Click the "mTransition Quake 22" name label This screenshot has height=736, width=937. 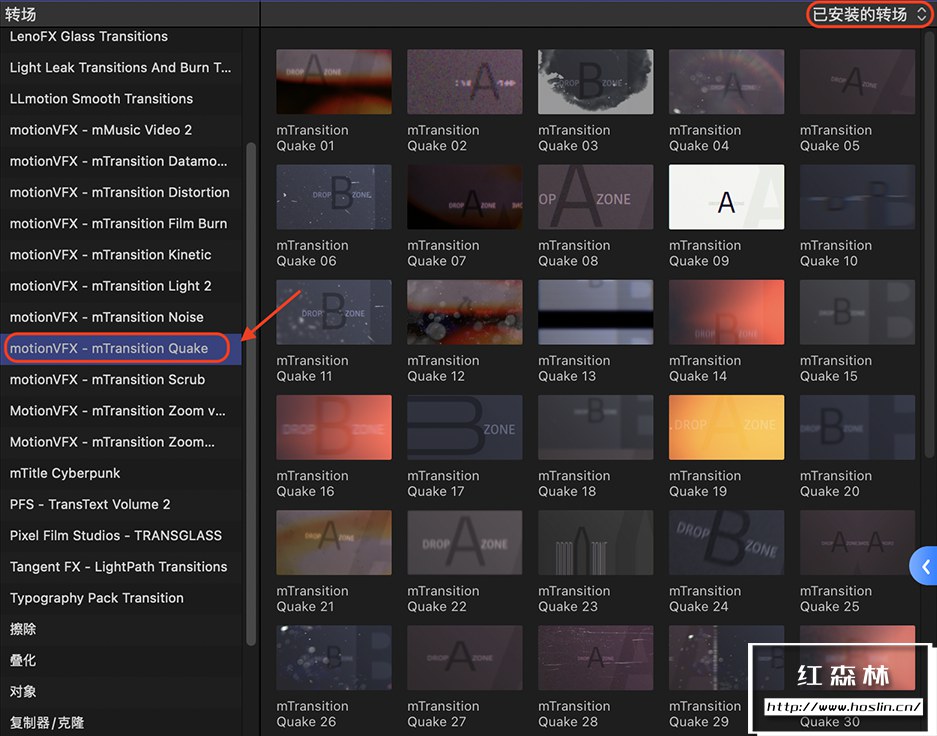(x=443, y=599)
